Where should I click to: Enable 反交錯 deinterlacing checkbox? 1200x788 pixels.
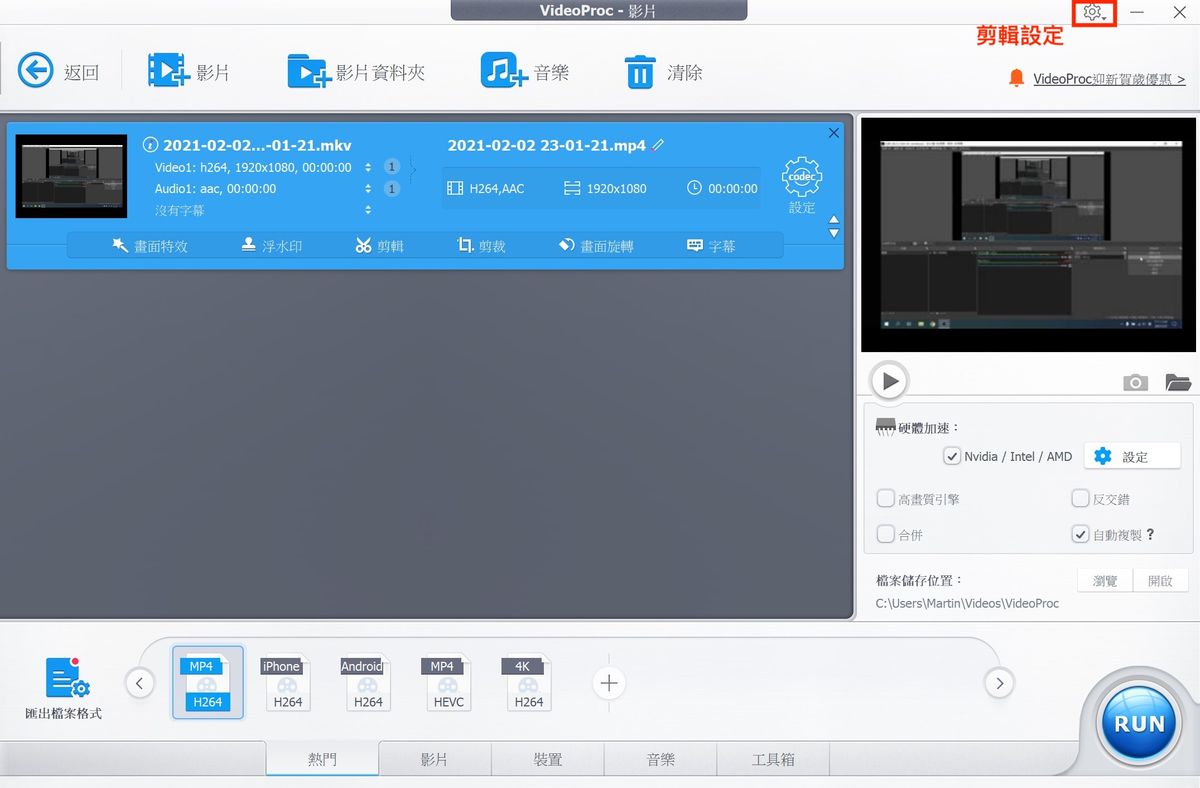click(1080, 498)
